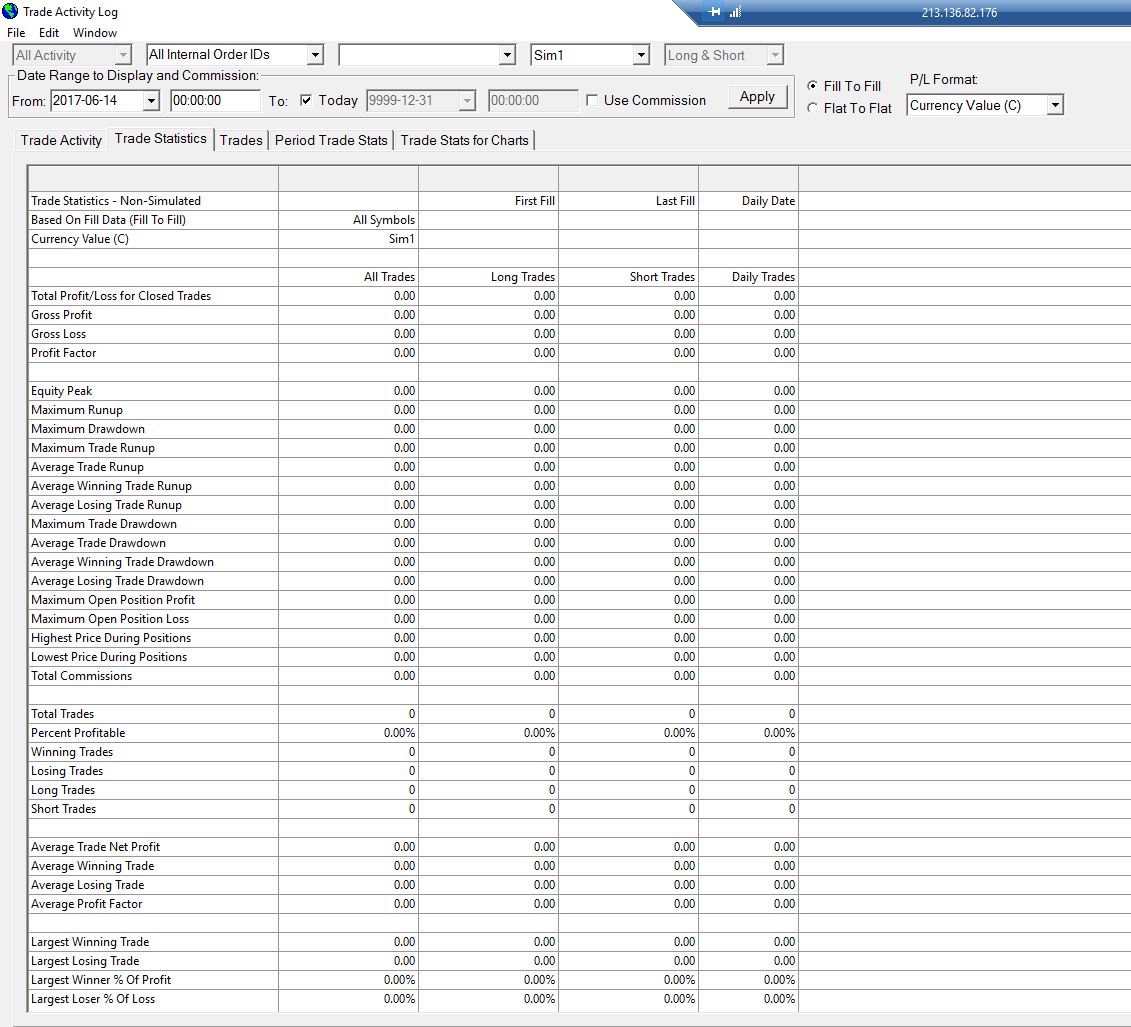Click the Highest Price During Positions label

pos(111,638)
